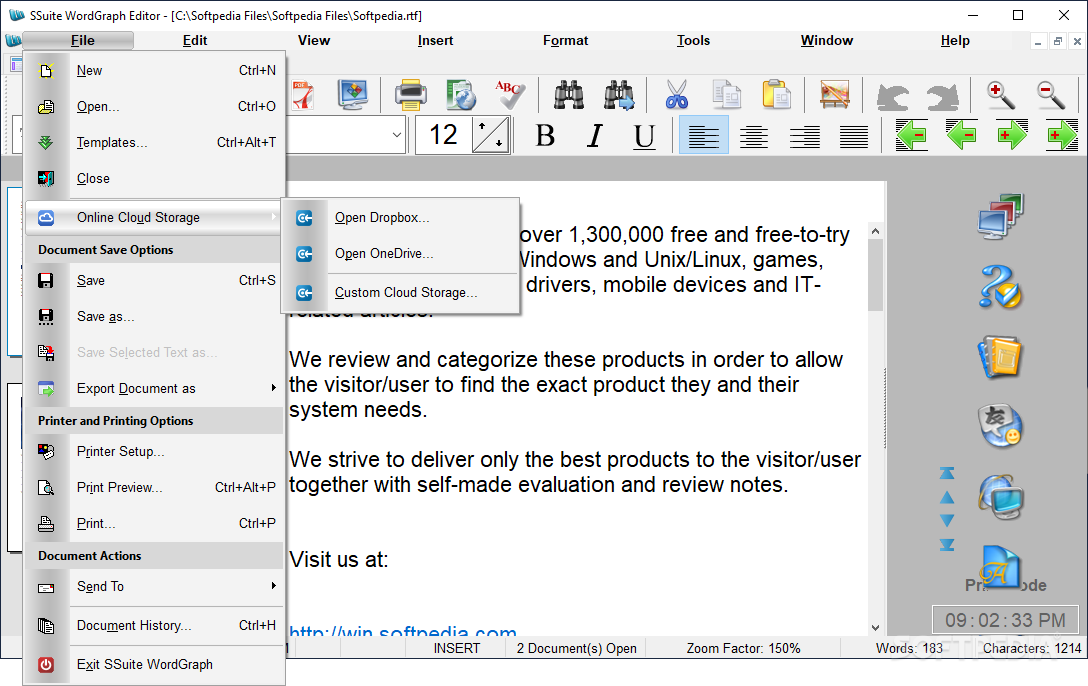Image resolution: width=1088 pixels, height=686 pixels.
Task: Toggle Underline formatting
Action: (x=645, y=135)
